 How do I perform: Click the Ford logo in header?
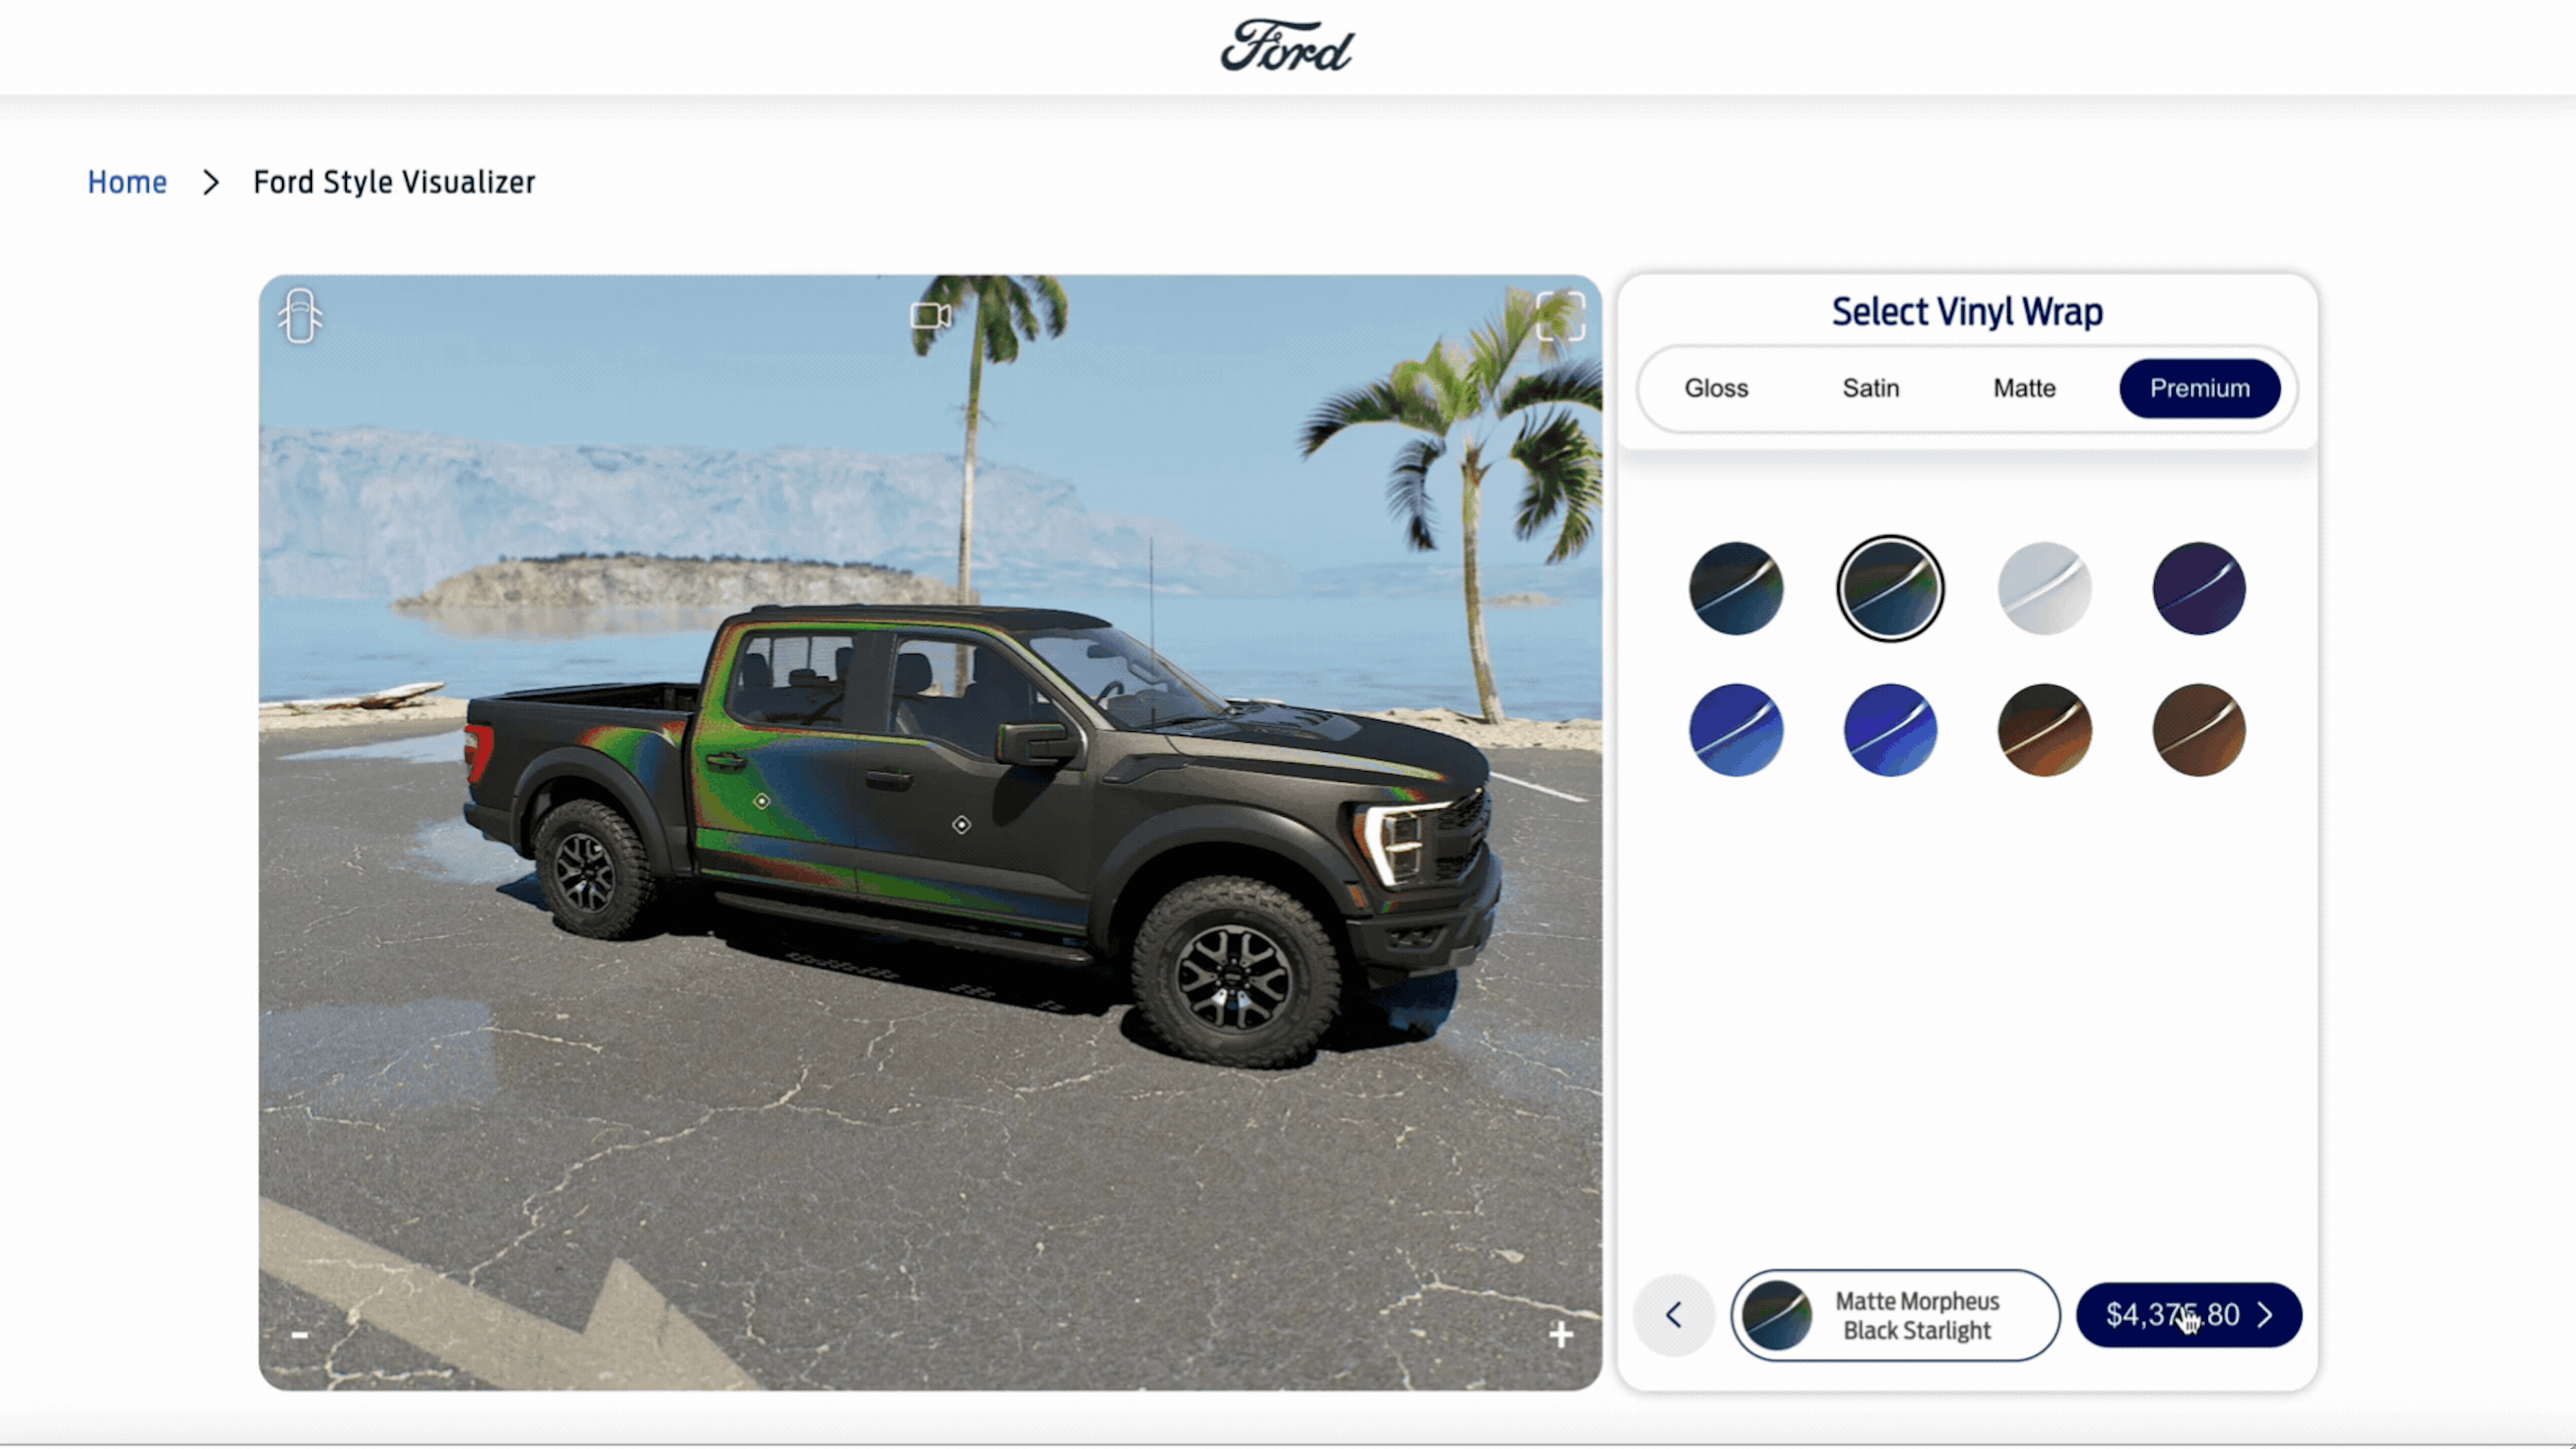1287,46
